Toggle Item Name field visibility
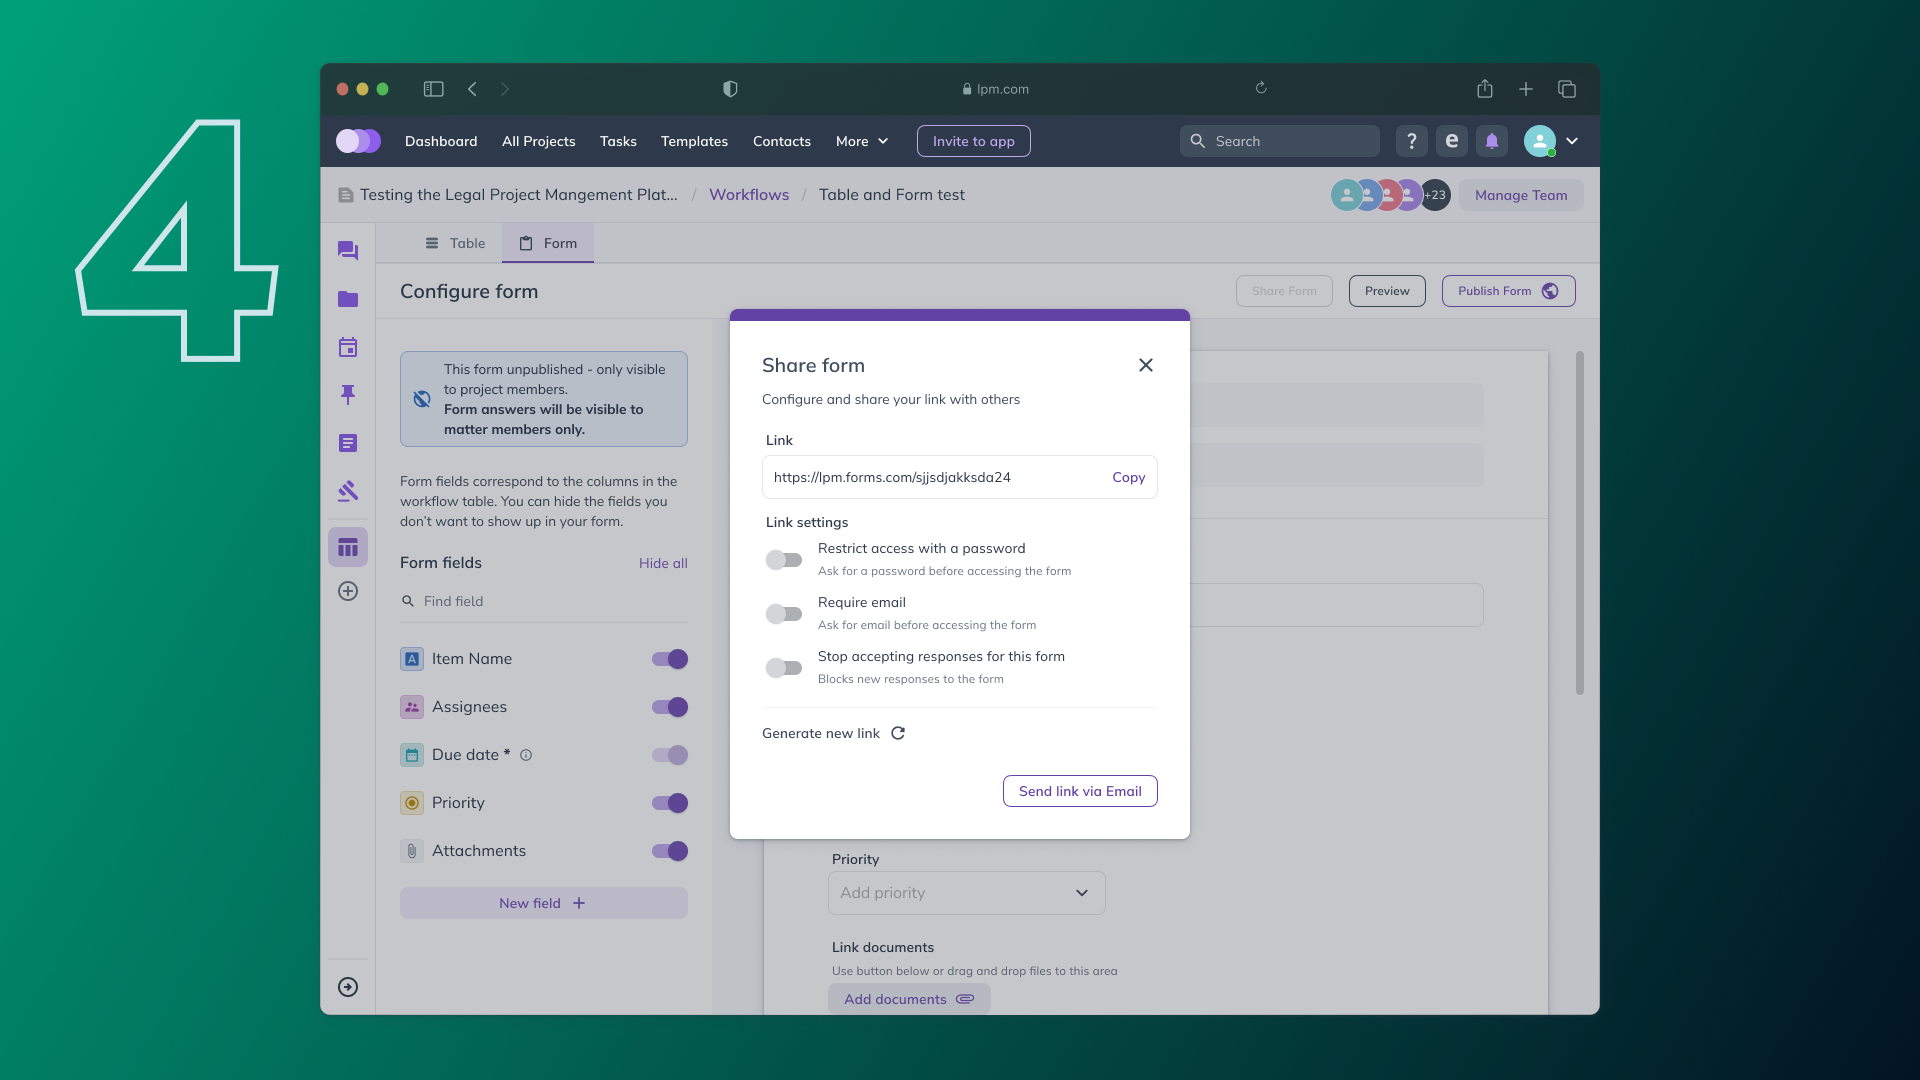Screen dimensions: 1920x1080 click(670, 659)
